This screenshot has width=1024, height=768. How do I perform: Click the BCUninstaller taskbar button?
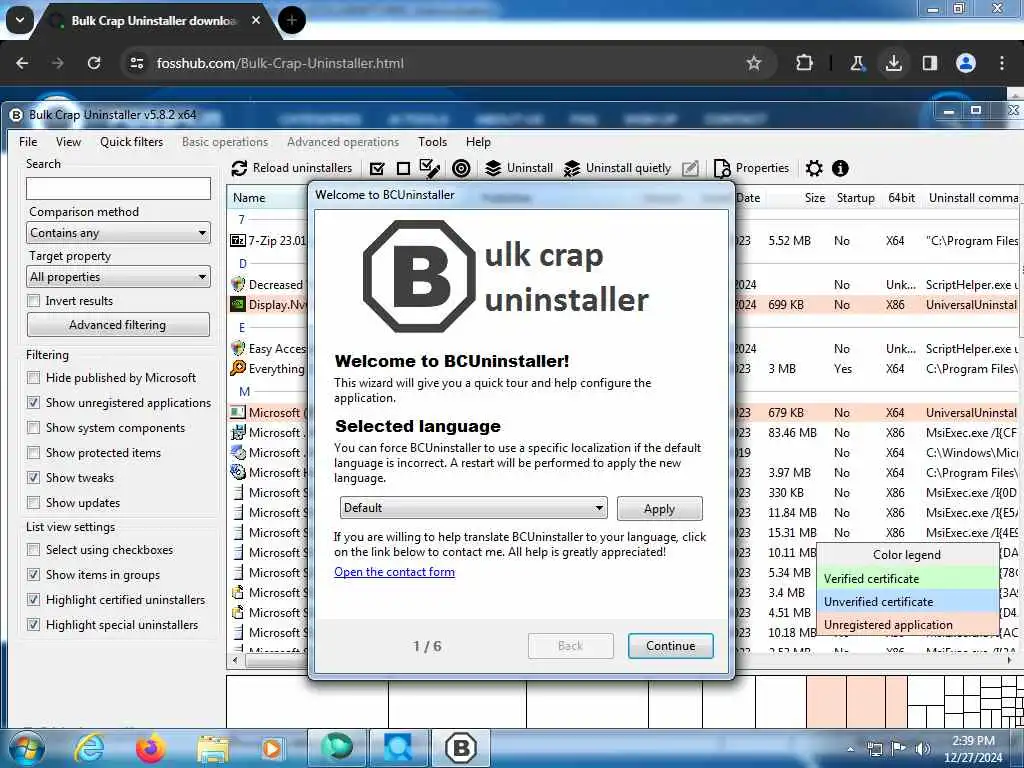pos(460,748)
